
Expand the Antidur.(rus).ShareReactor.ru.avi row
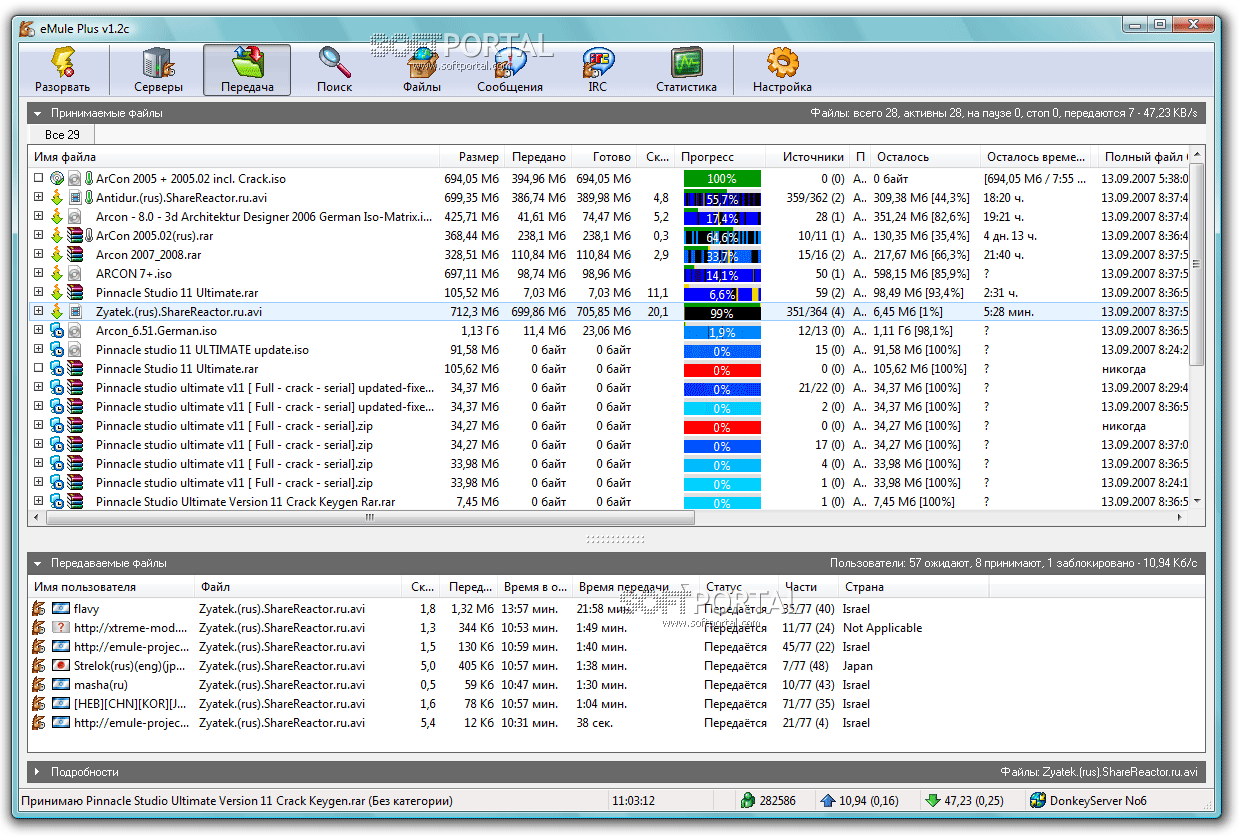coord(38,198)
